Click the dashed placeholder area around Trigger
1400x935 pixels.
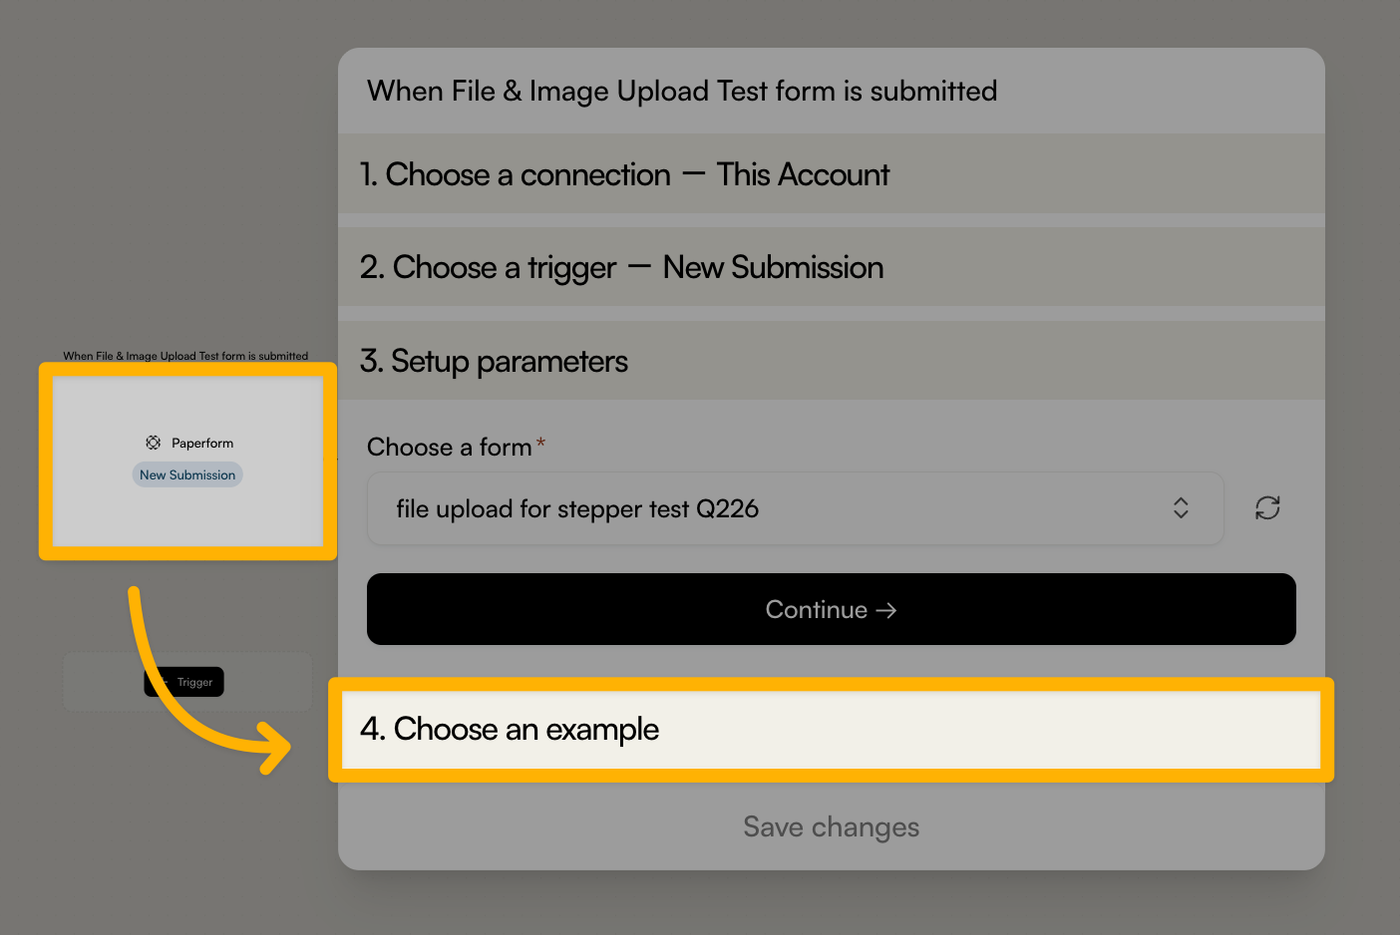(x=188, y=682)
